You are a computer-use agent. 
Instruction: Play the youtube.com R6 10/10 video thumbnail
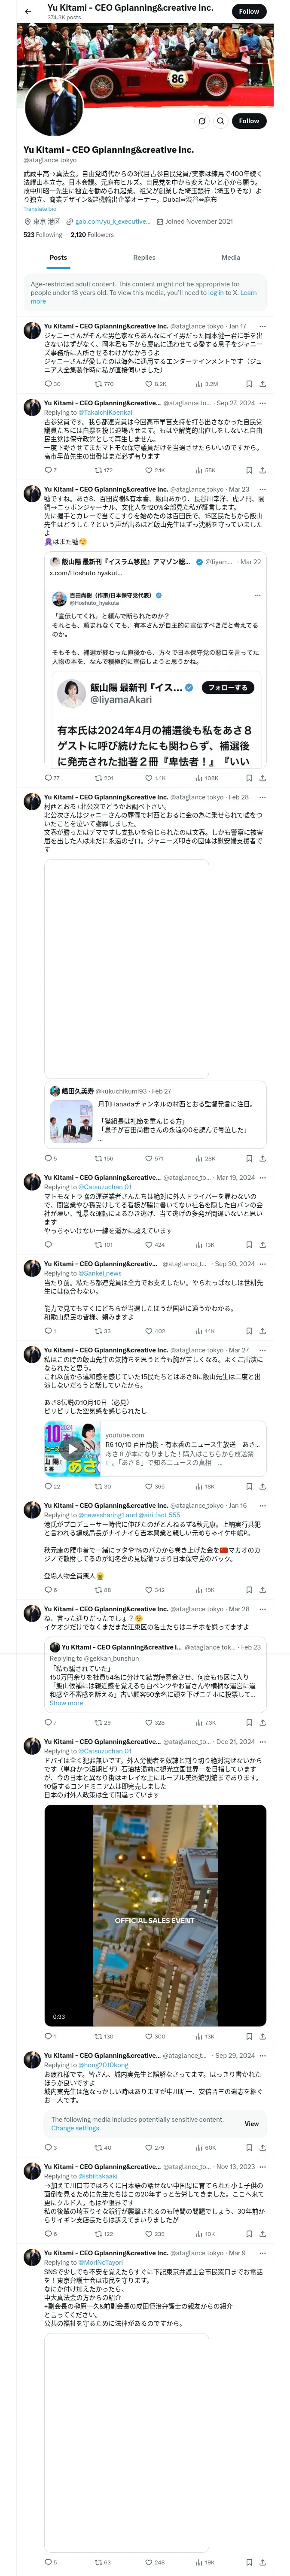tap(73, 1447)
